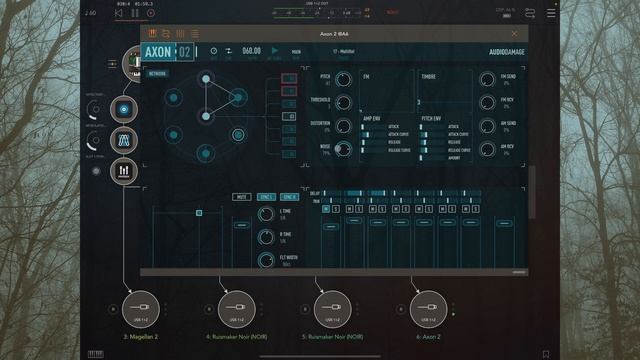Adjust the AM SEND knob
Screen dimensions: 640x360
487,126
